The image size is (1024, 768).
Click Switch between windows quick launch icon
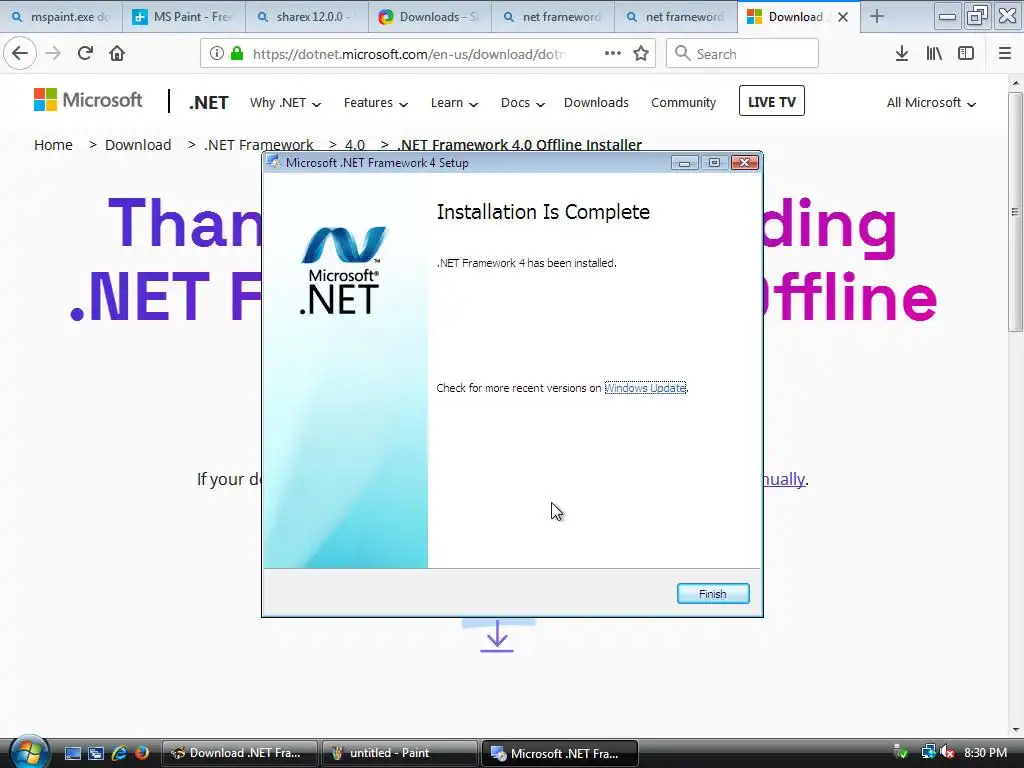96,754
